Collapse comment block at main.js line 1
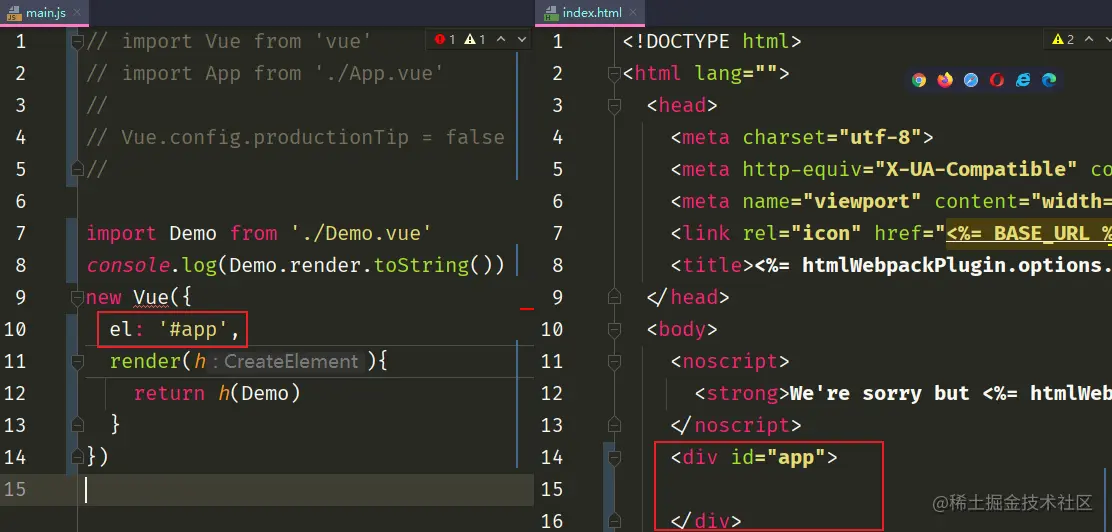 pos(77,41)
